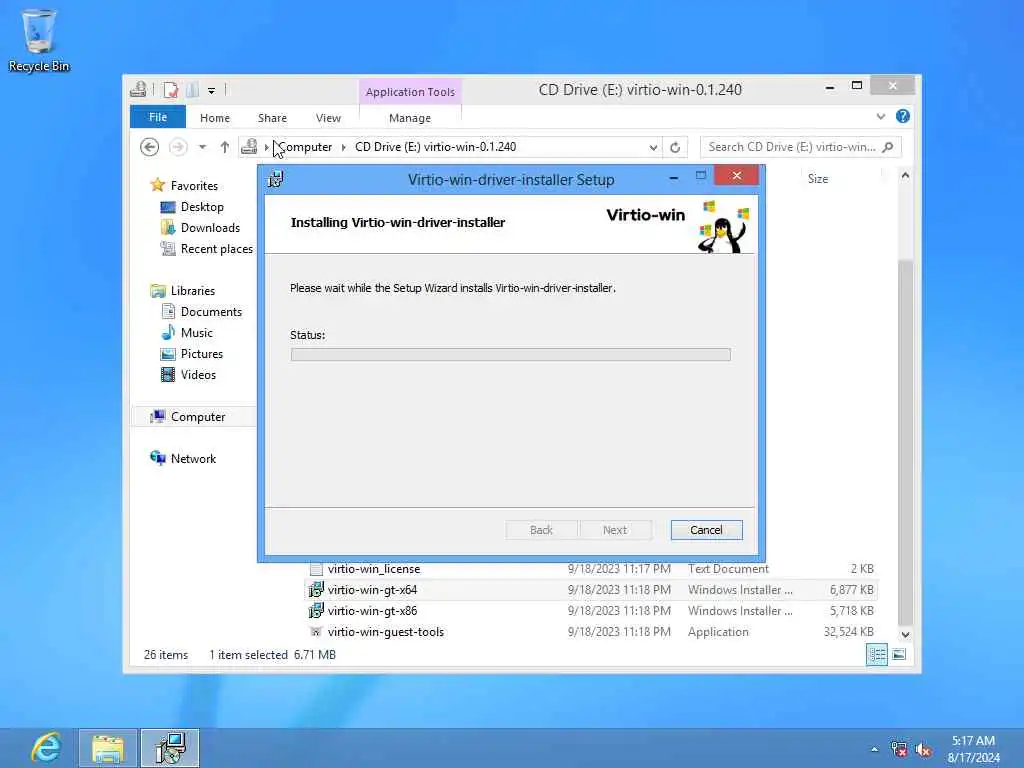Switch to Large icons view icon
This screenshot has height=768, width=1024.
(899, 654)
